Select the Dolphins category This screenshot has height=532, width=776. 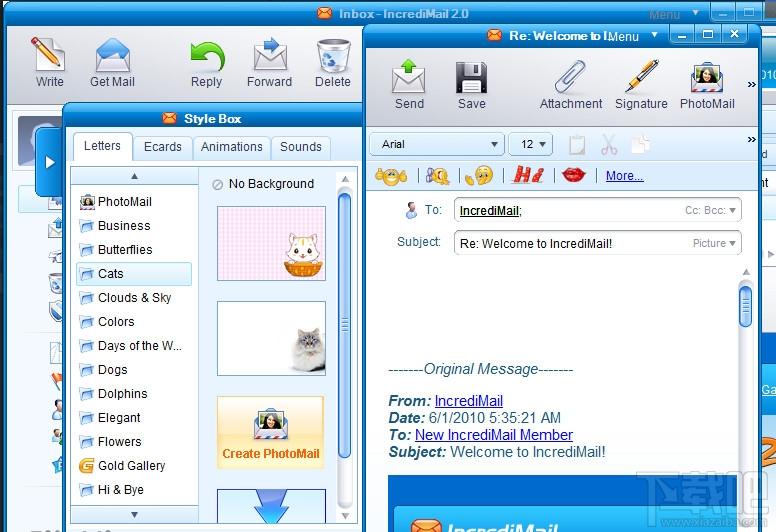tap(134, 394)
